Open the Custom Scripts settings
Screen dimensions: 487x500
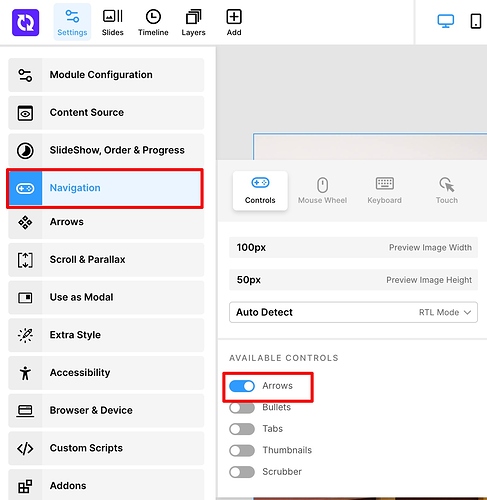(x=106, y=448)
